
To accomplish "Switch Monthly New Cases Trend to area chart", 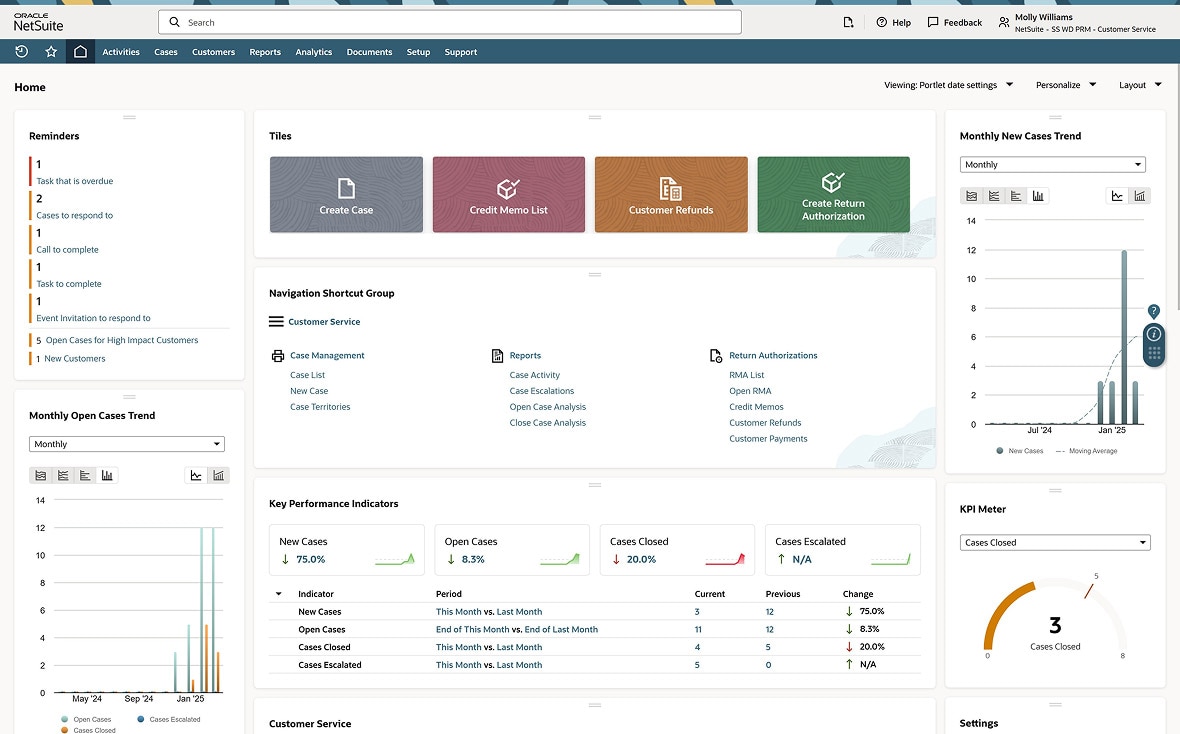I will (x=970, y=196).
